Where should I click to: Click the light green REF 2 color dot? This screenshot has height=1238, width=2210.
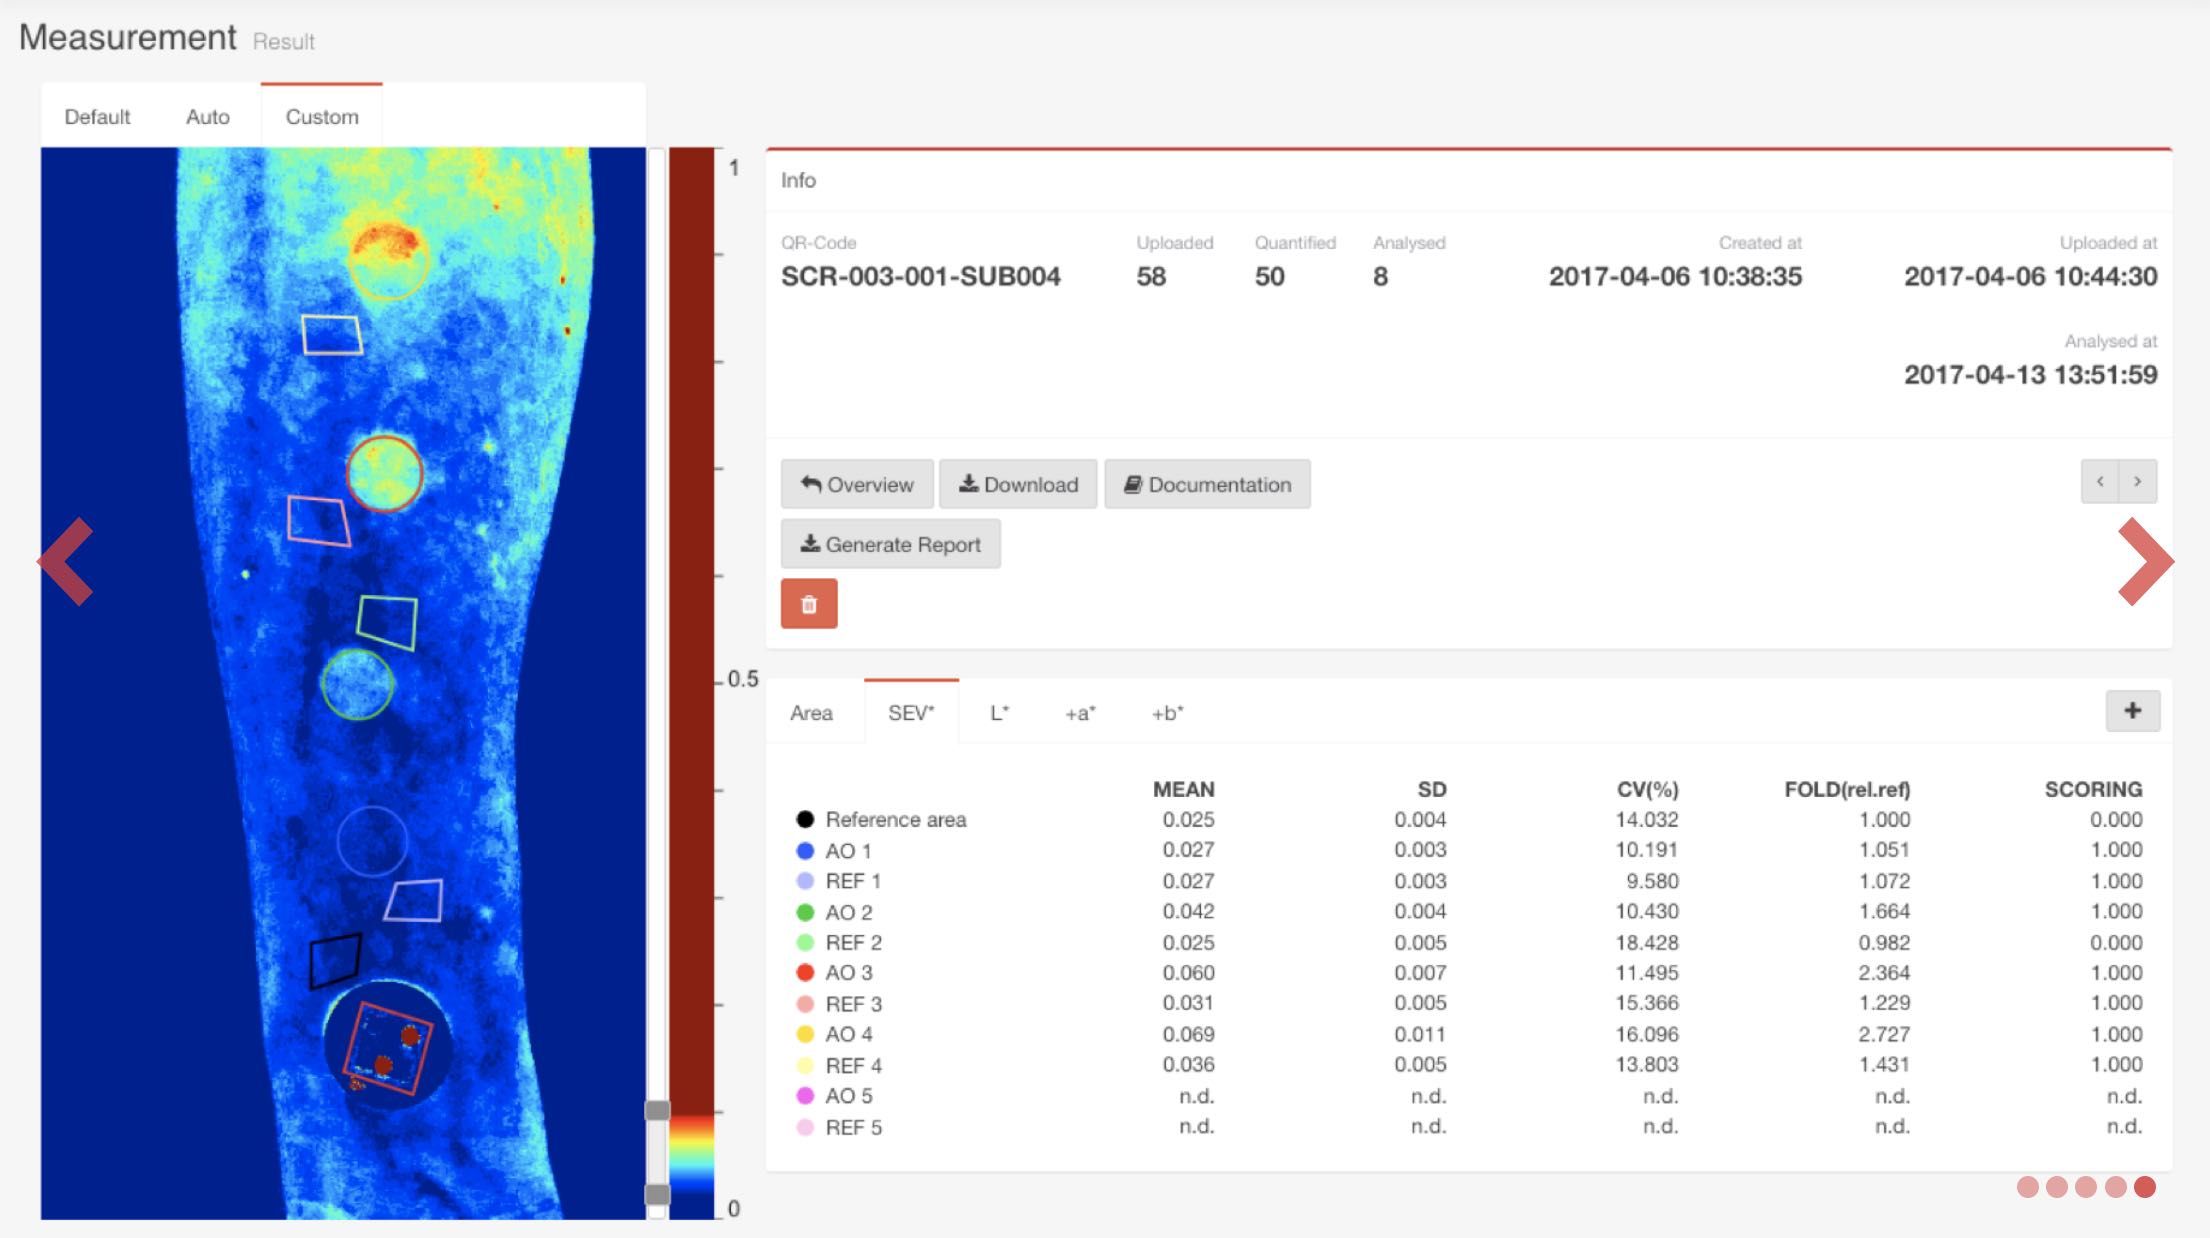pyautogui.click(x=805, y=942)
